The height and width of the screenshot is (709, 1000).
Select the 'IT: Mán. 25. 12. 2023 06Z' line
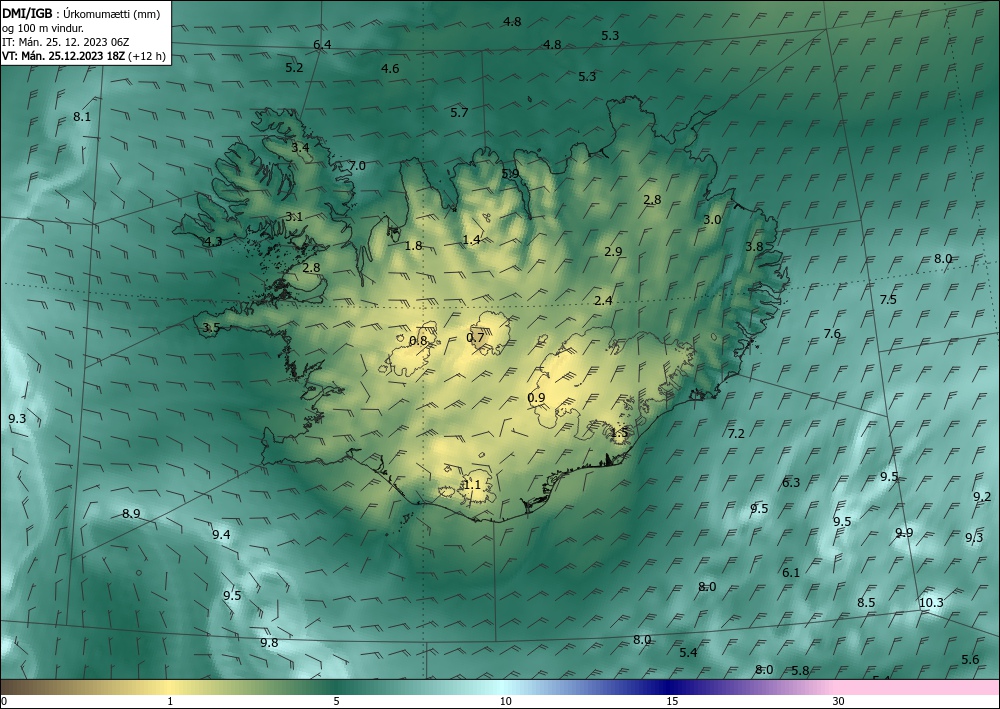[x=66, y=42]
